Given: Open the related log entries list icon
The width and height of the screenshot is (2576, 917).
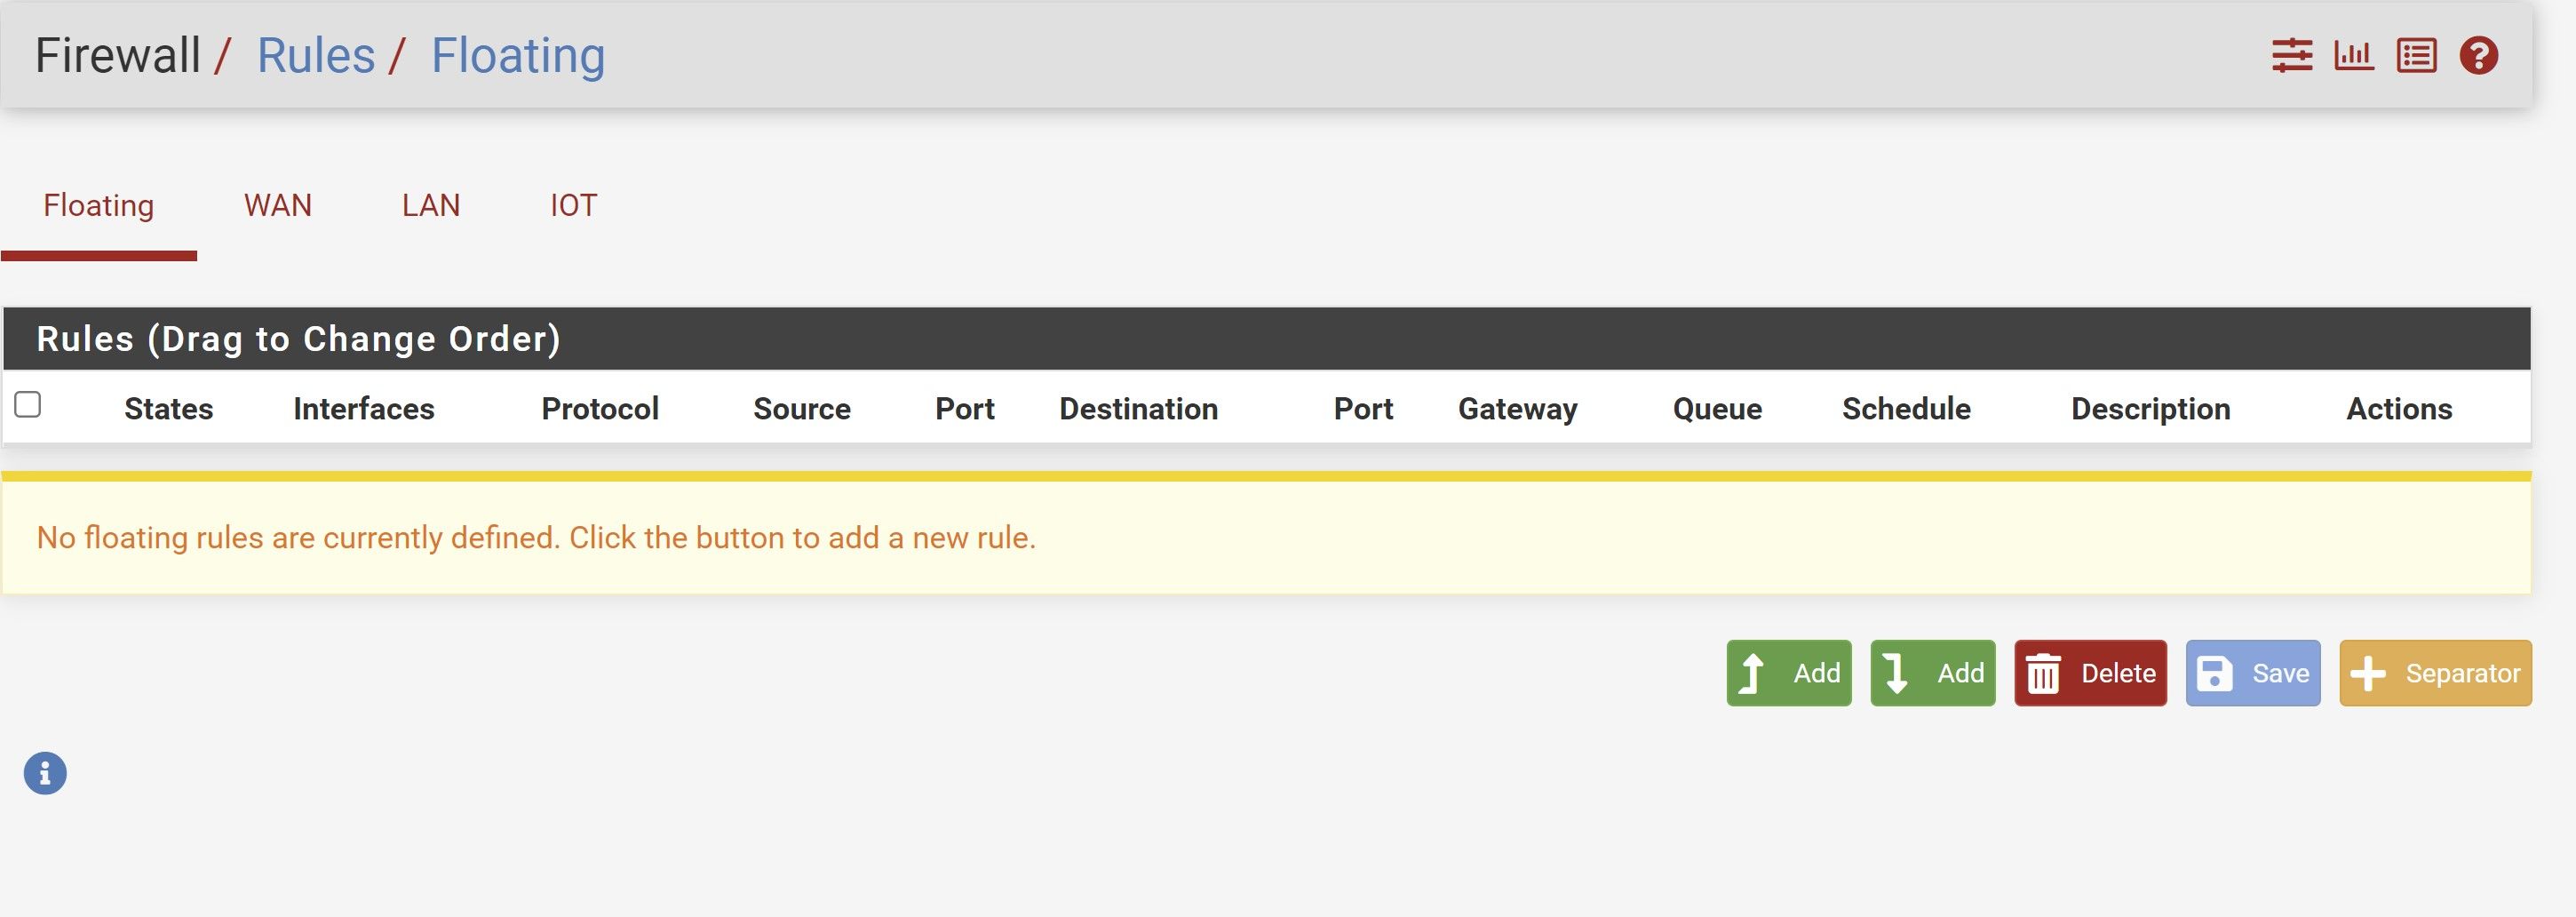Looking at the screenshot, I should (x=2416, y=55).
